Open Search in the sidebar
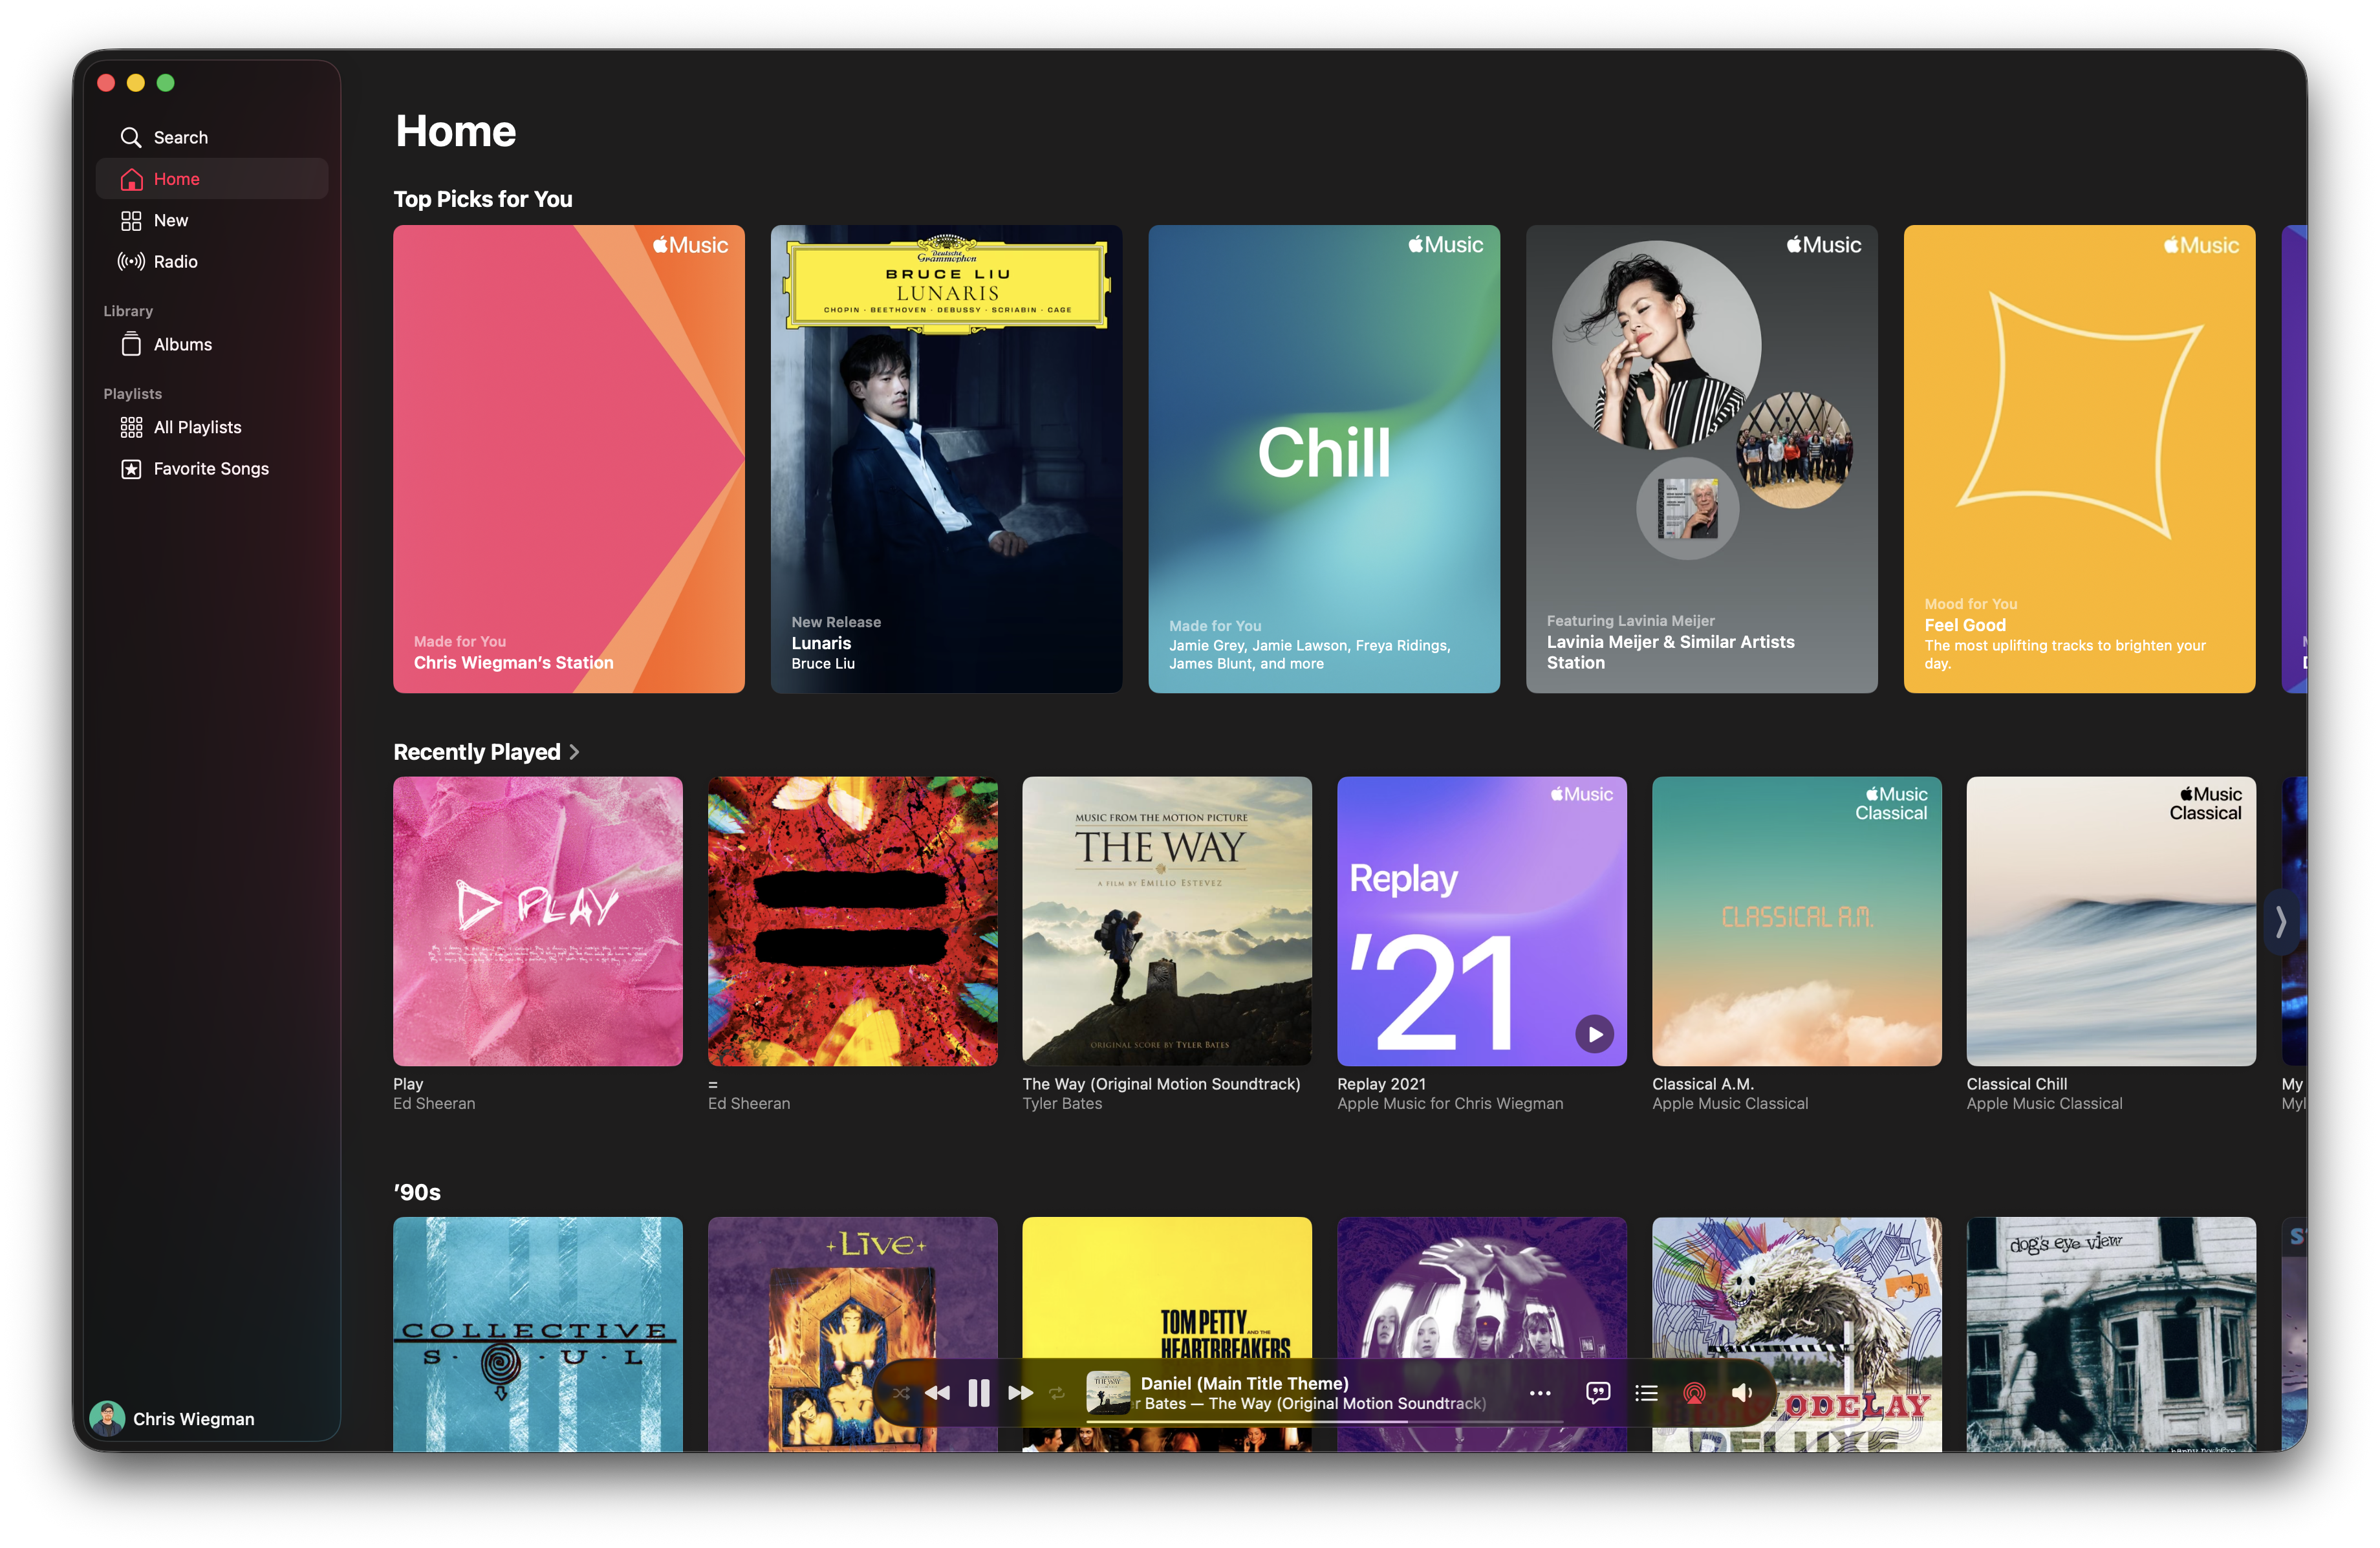This screenshot has width=2380, height=1548. 211,137
